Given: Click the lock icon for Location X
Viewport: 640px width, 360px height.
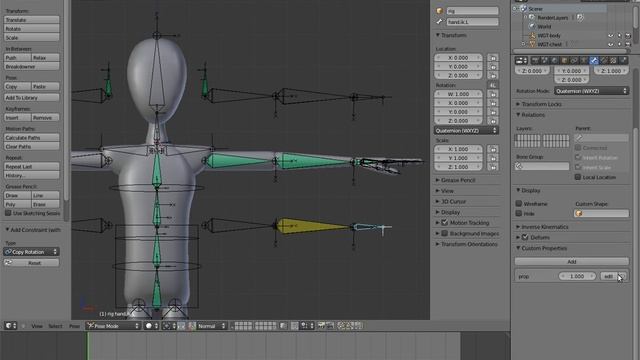Looking at the screenshot, I should click(x=493, y=58).
